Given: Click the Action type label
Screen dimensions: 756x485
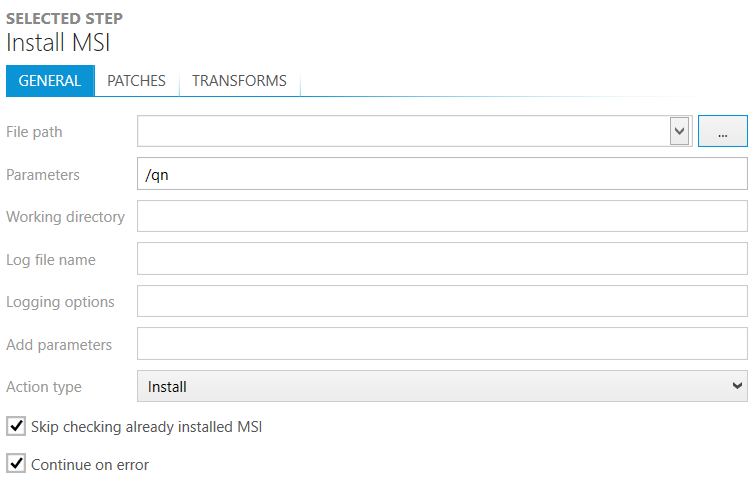Looking at the screenshot, I should (x=44, y=387).
